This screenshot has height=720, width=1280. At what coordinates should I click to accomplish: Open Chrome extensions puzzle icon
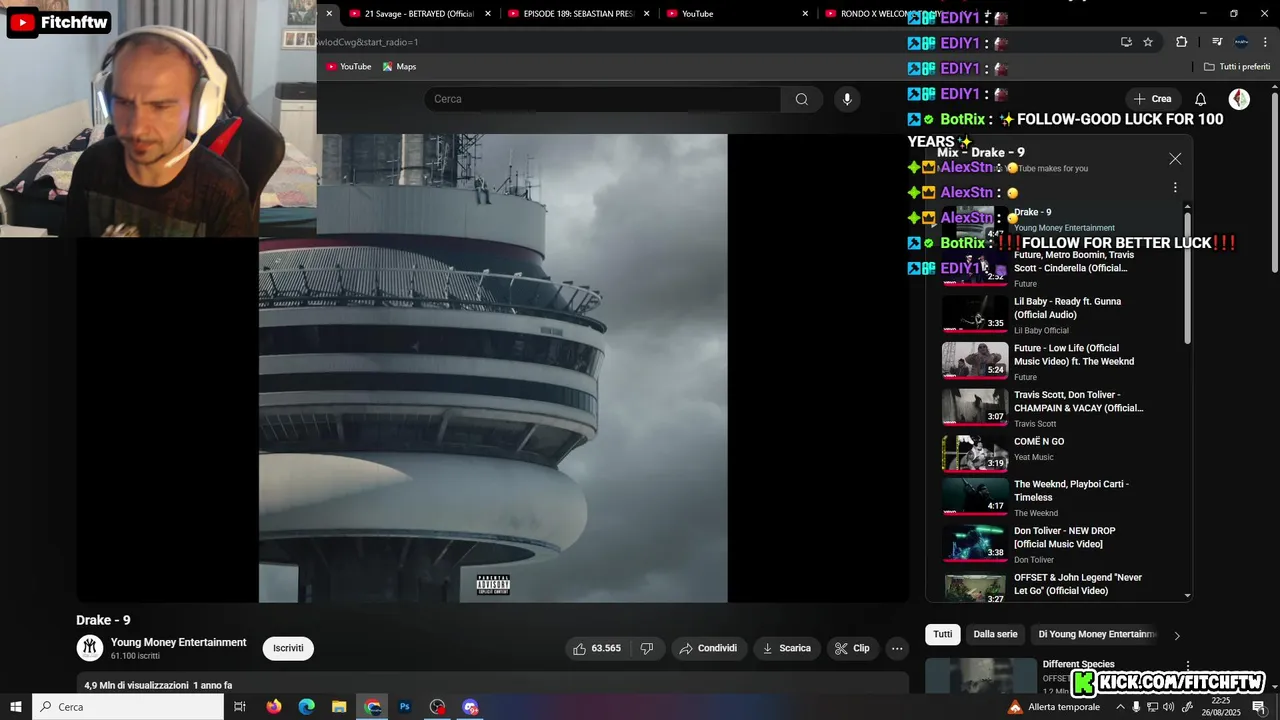pyautogui.click(x=1181, y=42)
